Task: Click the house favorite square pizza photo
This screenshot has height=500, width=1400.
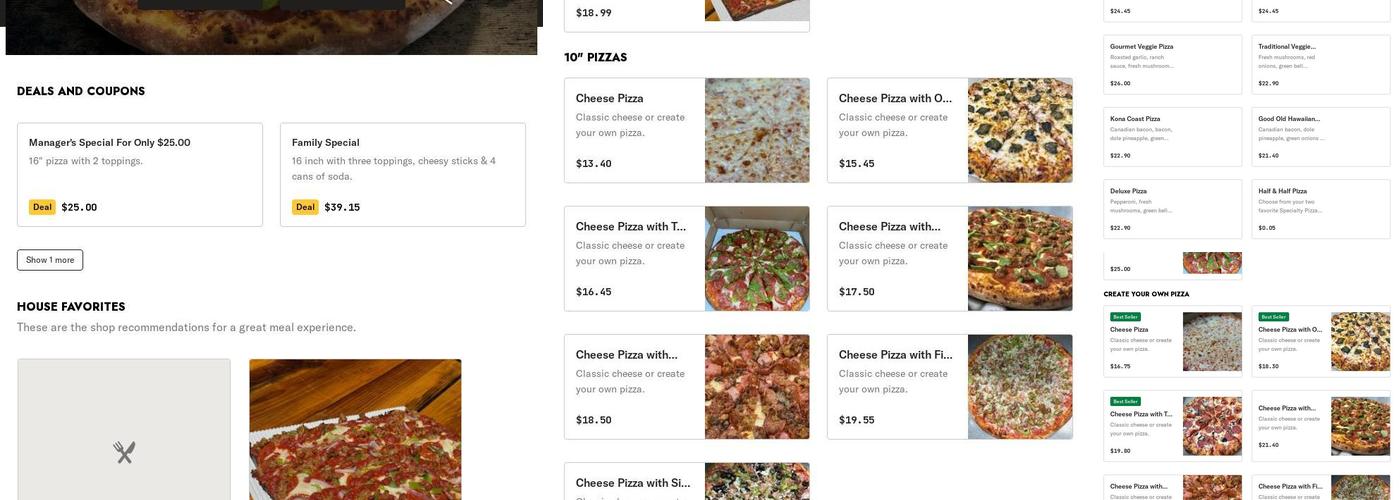Action: [x=355, y=430]
